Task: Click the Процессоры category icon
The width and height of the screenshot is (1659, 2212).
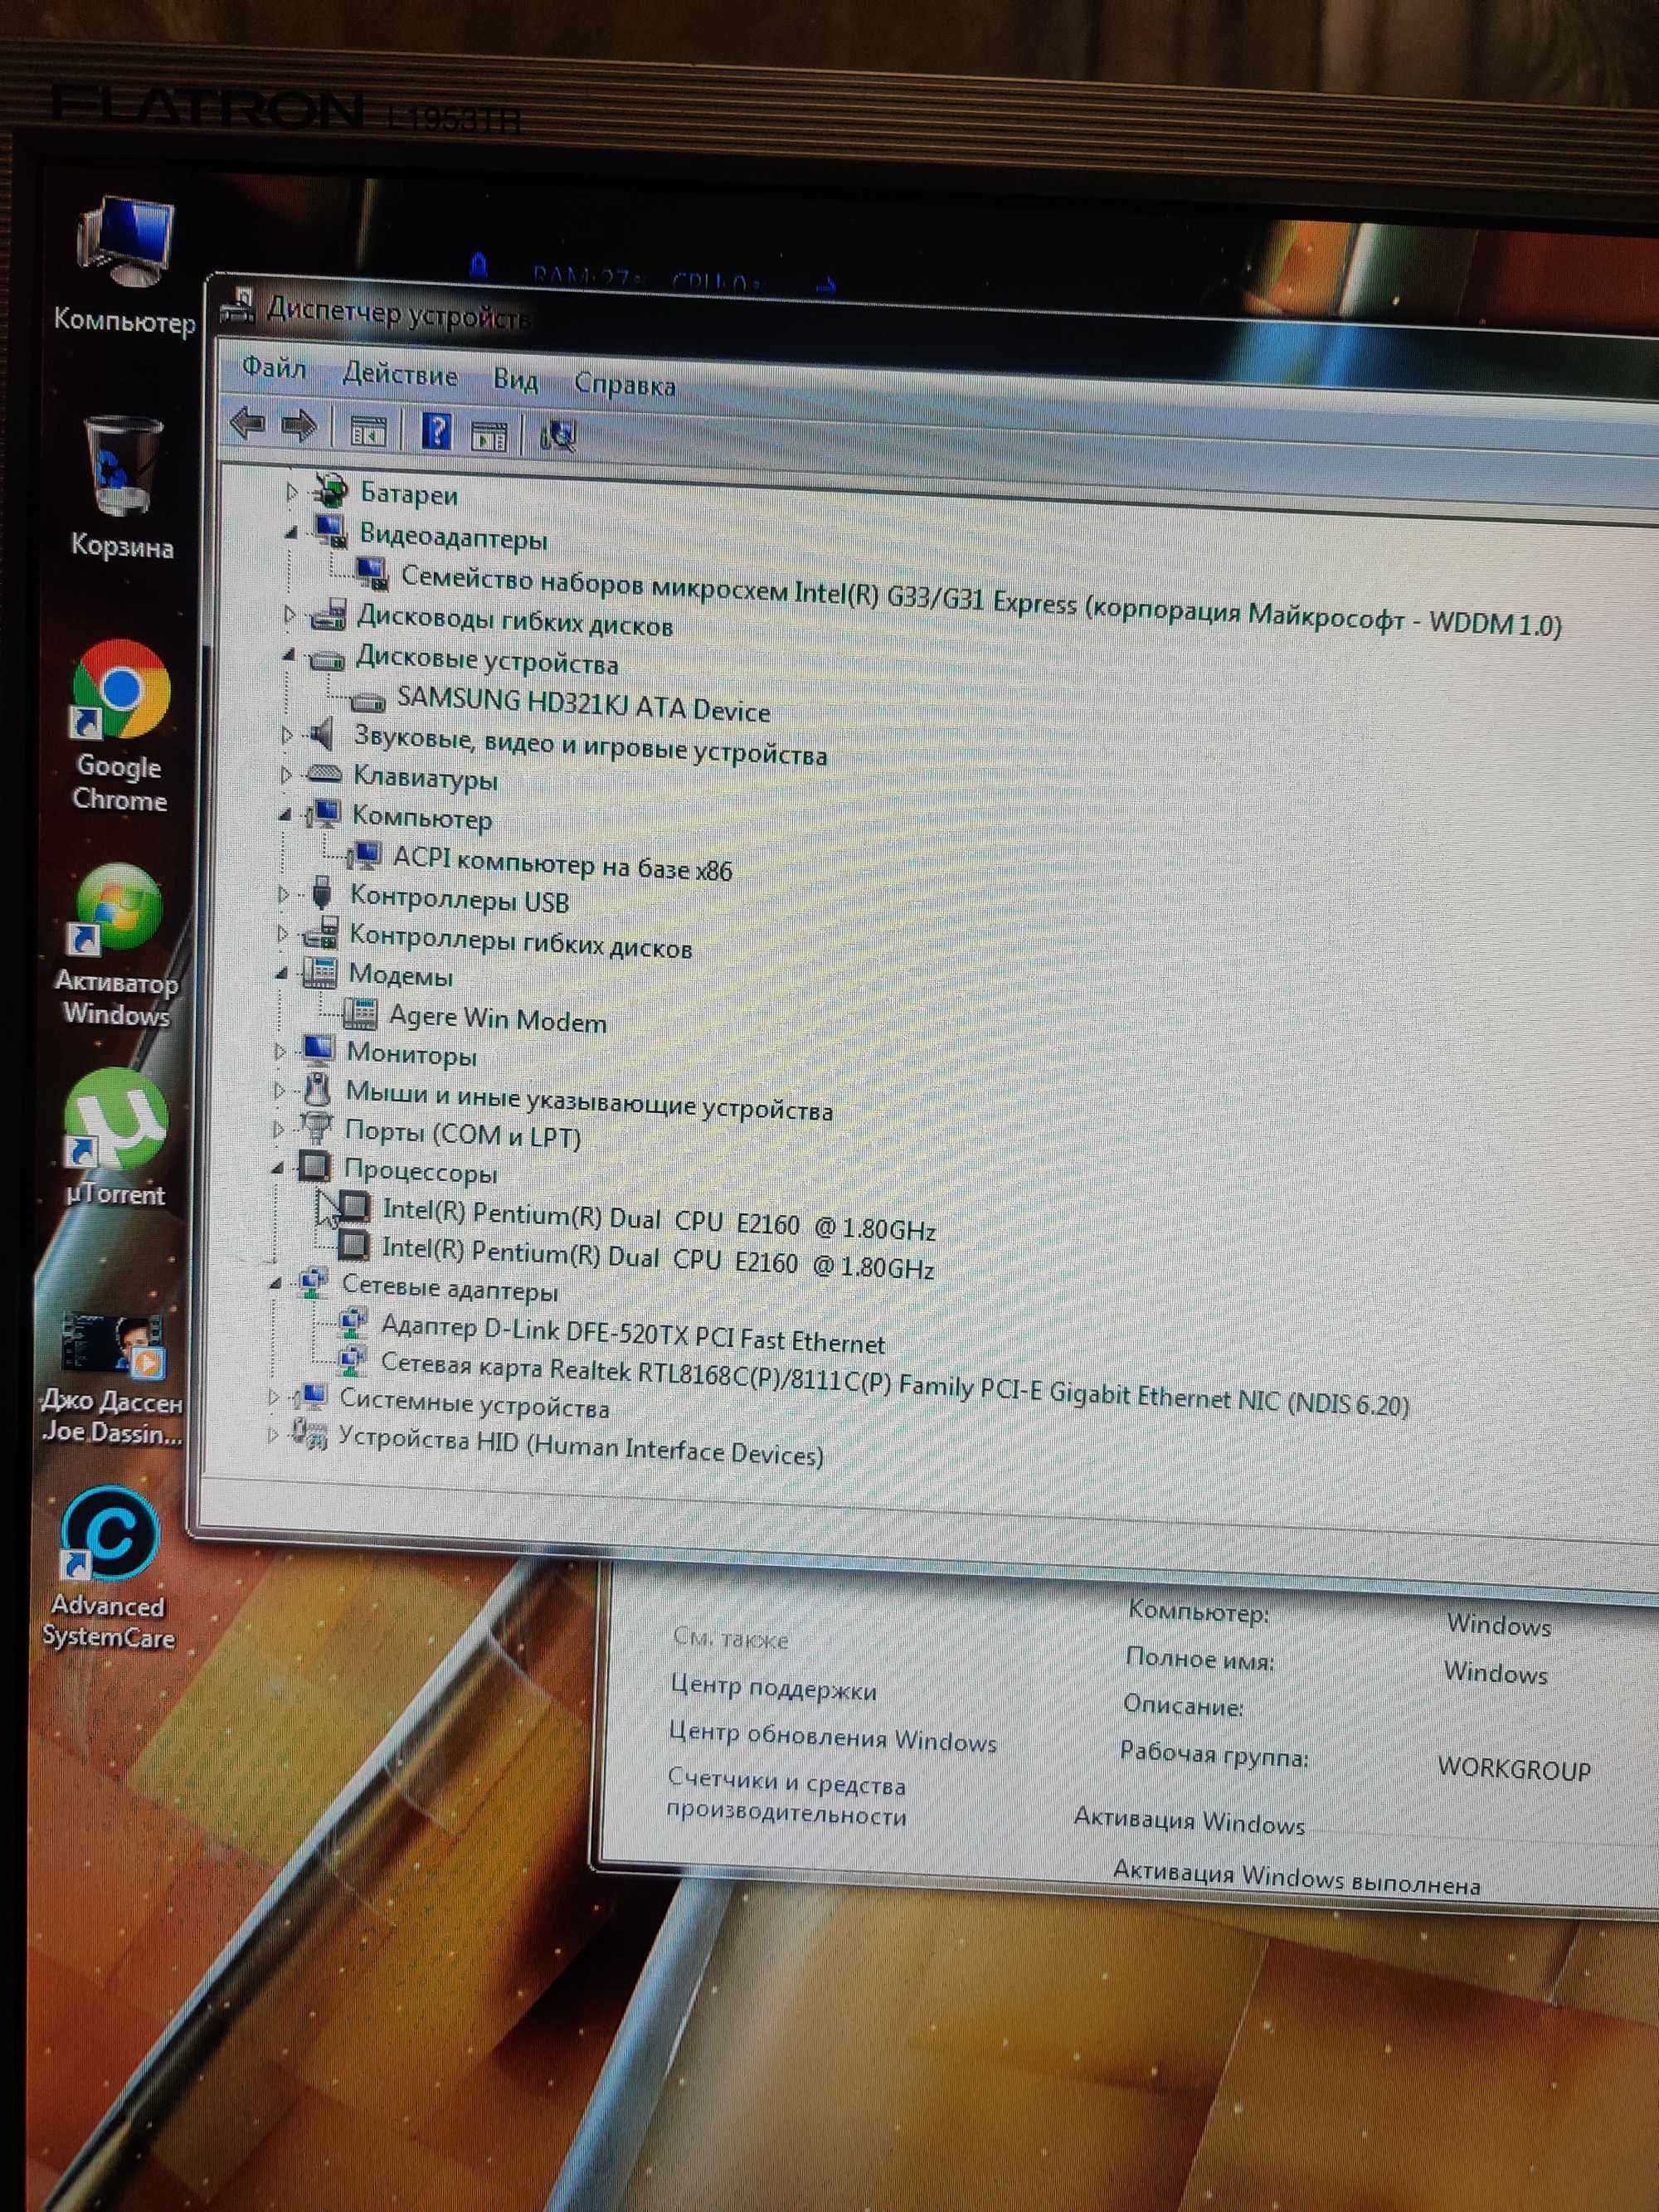Action: (x=314, y=1166)
